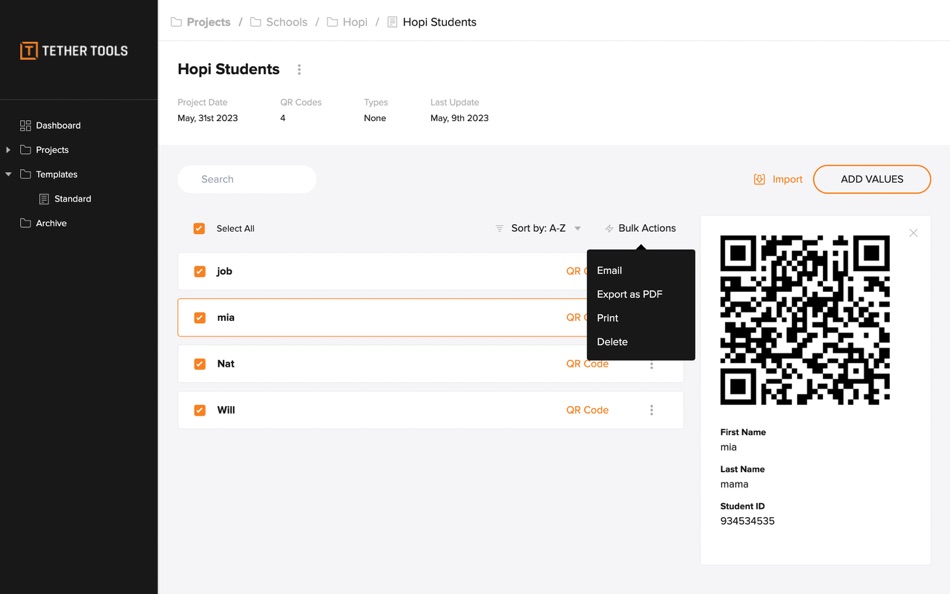The height and width of the screenshot is (594, 950).
Task: Uncheck the job row checkbox
Action: click(199, 272)
